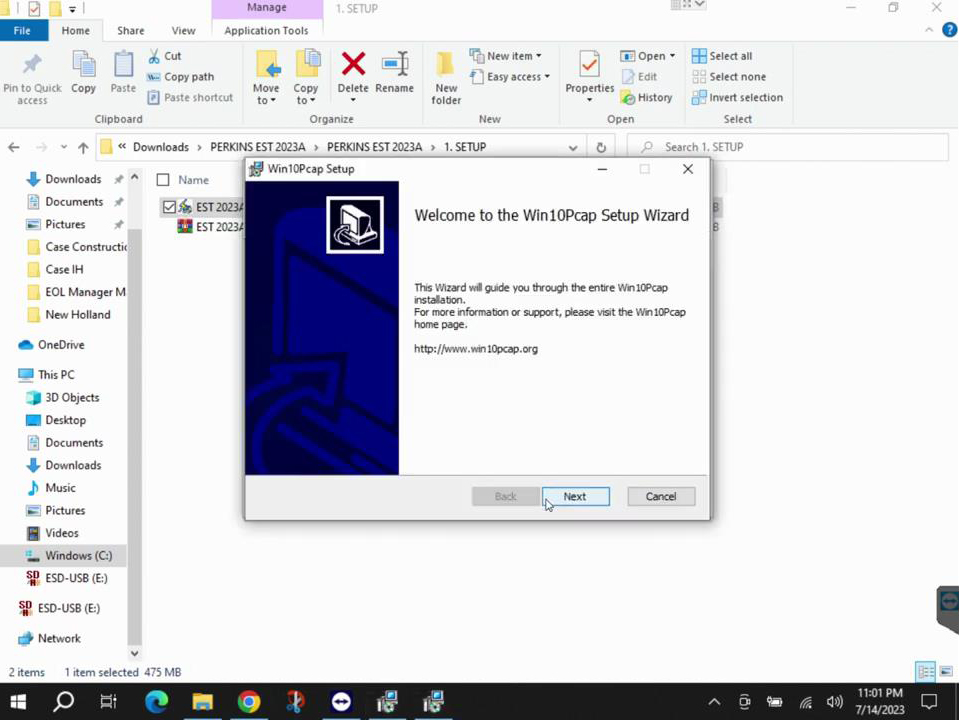Click Downloads in the address breadcrumb
The height and width of the screenshot is (720, 959).
pos(161,147)
